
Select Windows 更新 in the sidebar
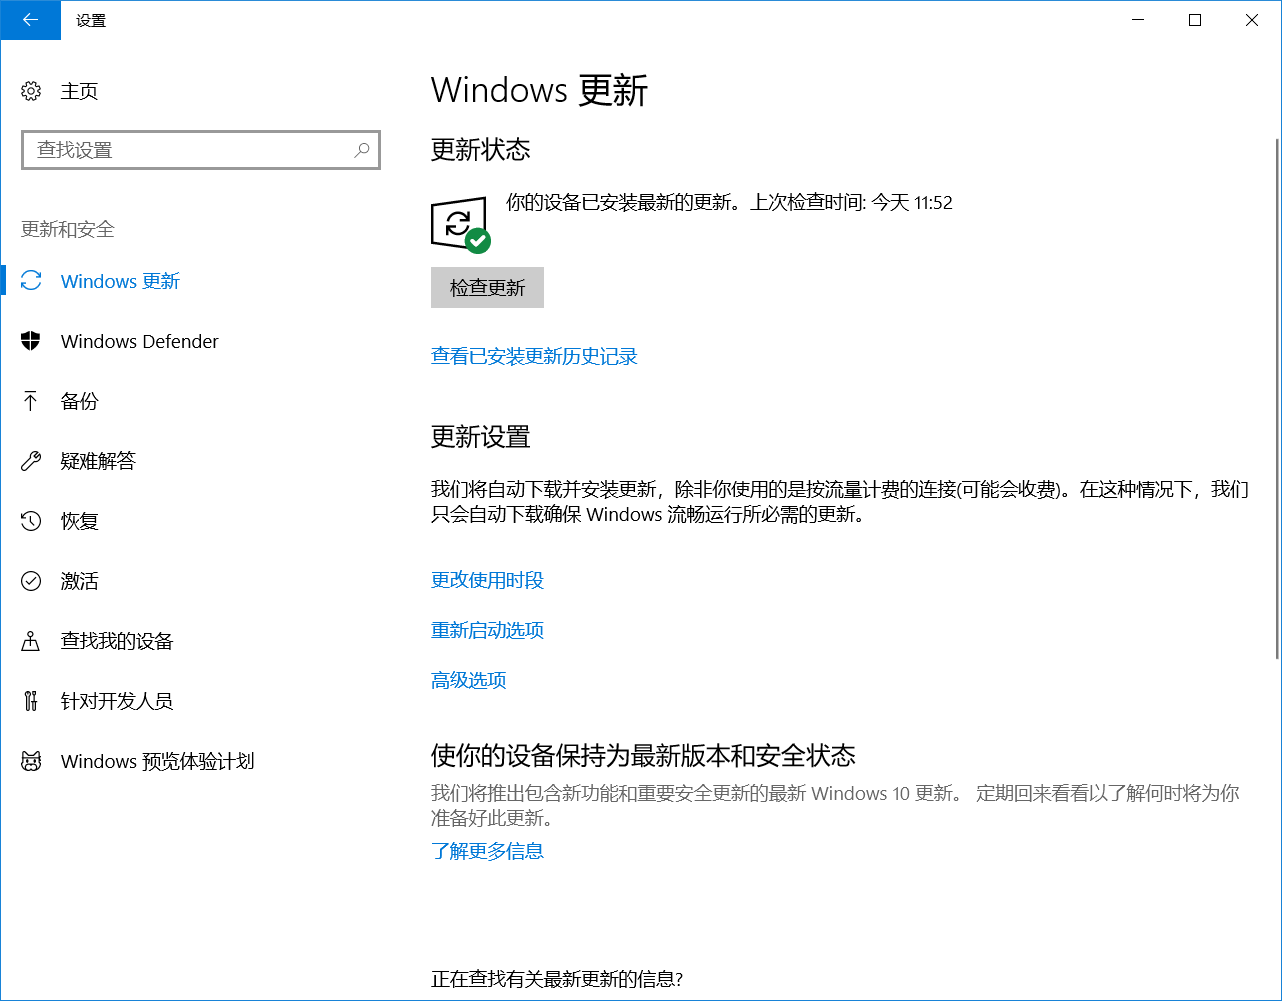pos(200,281)
